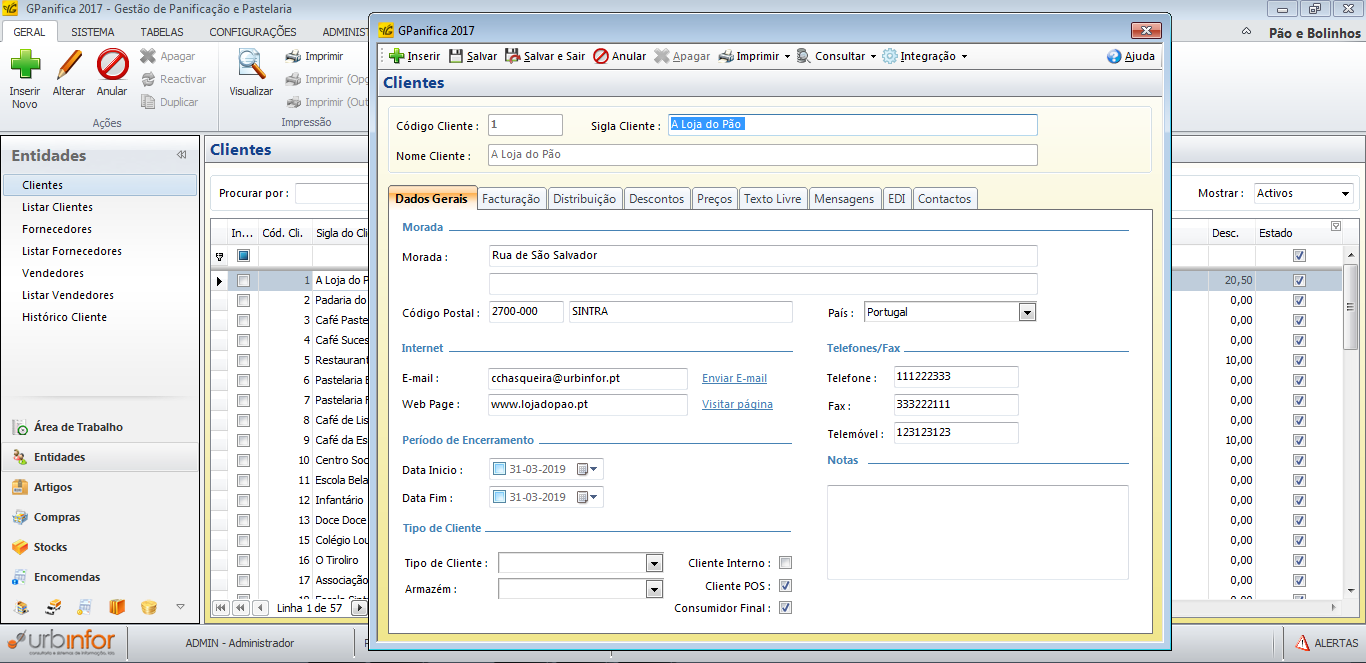The image size is (1366, 663).
Task: Expand the Tipo de Cliente dropdown
Action: pos(654,563)
